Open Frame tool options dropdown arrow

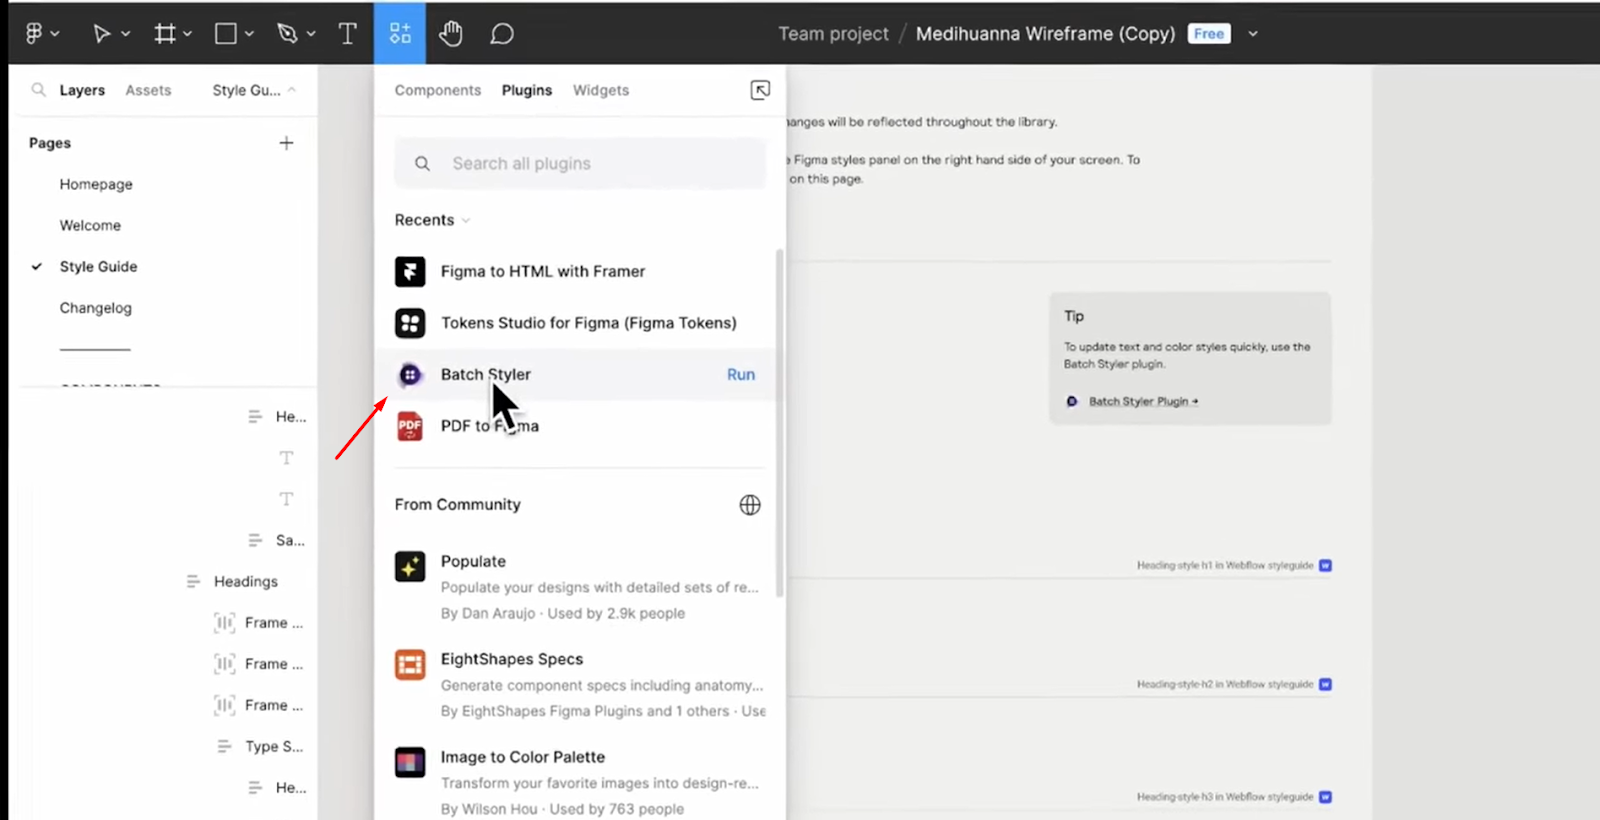(x=188, y=34)
